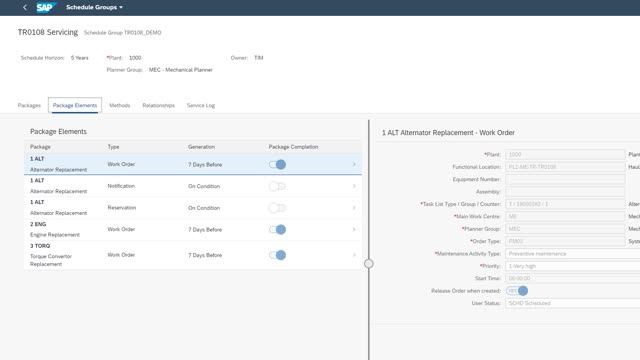Expand 3 TORQ Work Order row chevron

[x=354, y=255]
